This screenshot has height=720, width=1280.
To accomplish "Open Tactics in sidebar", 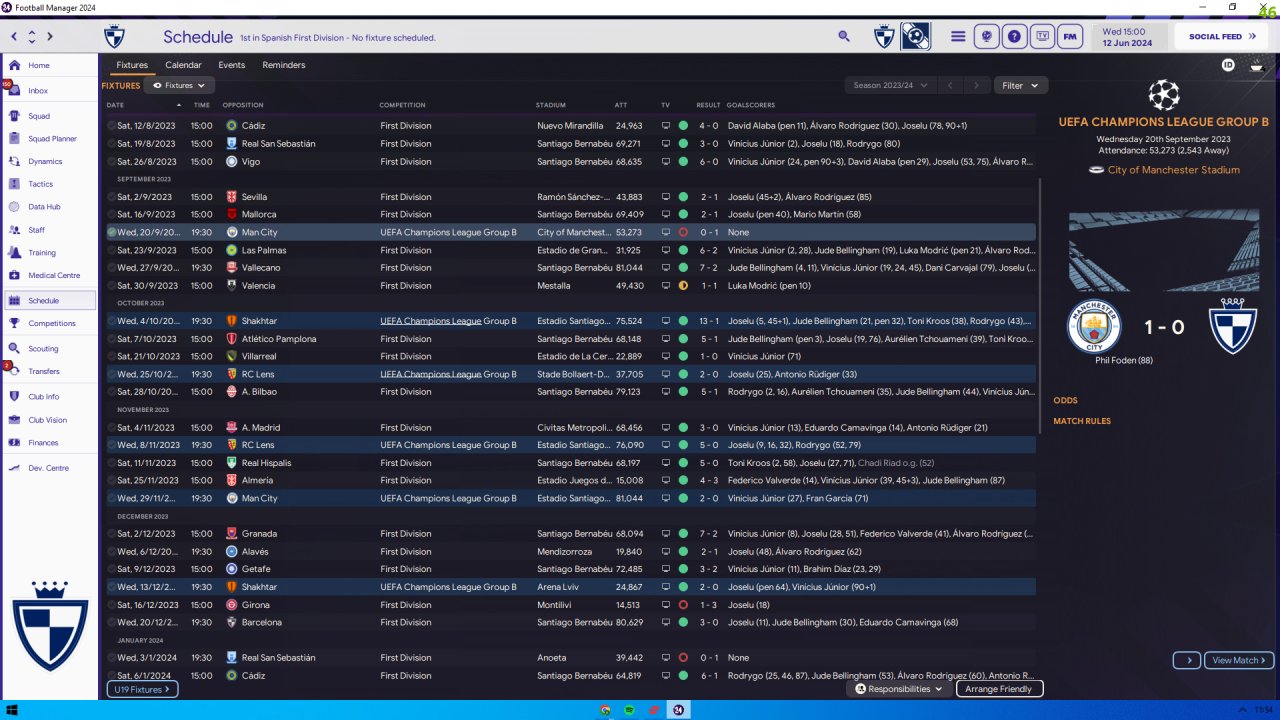I will point(49,184).
